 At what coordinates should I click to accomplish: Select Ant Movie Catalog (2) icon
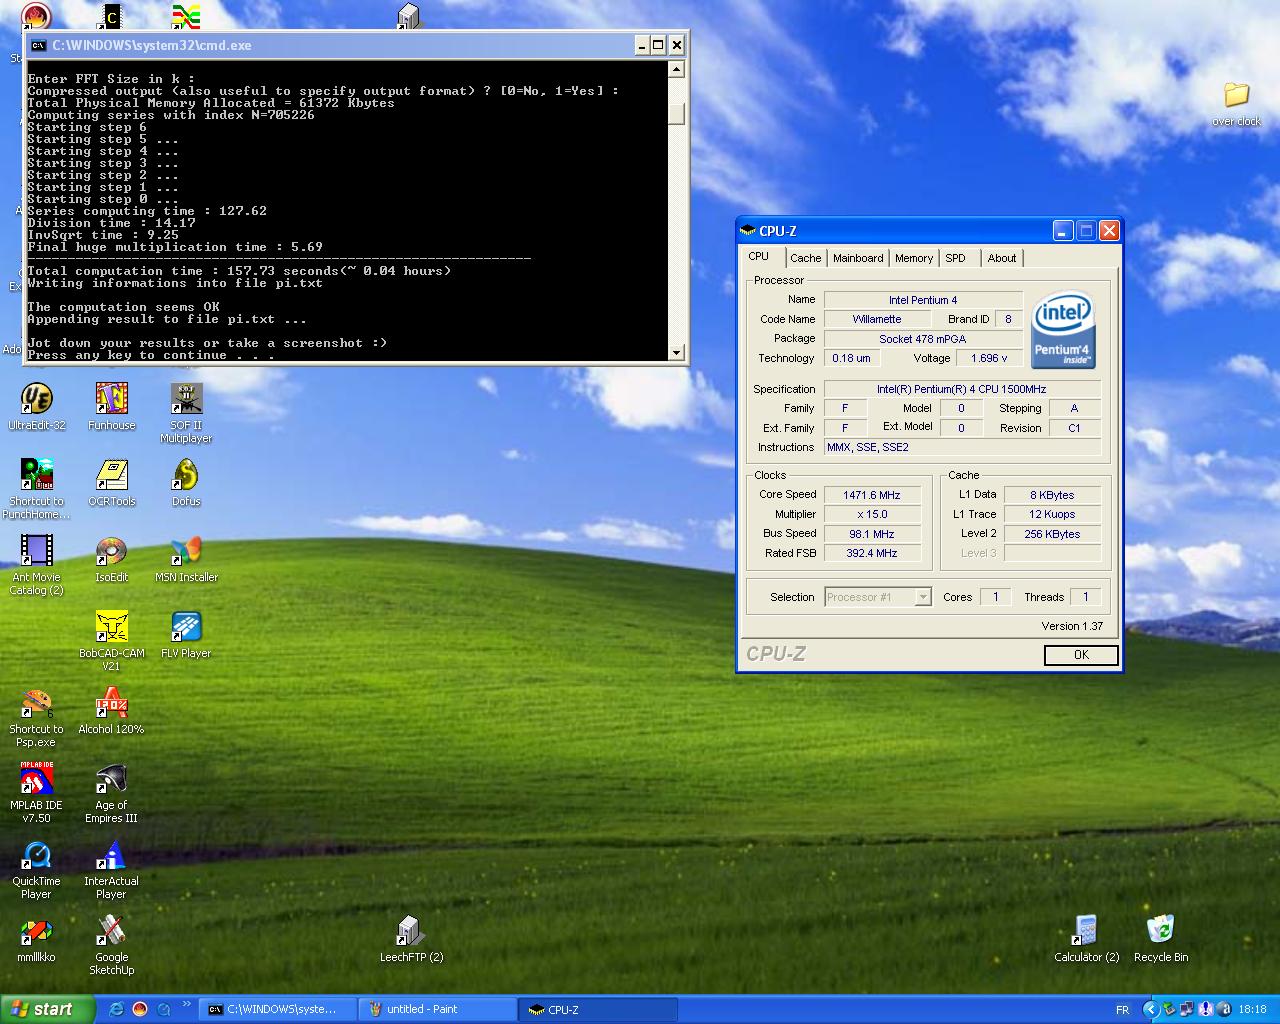pos(36,565)
